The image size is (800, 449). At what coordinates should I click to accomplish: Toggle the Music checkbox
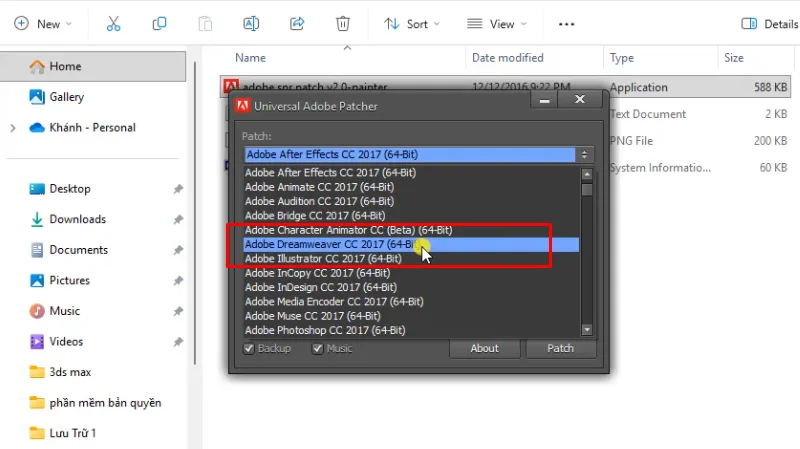(318, 349)
